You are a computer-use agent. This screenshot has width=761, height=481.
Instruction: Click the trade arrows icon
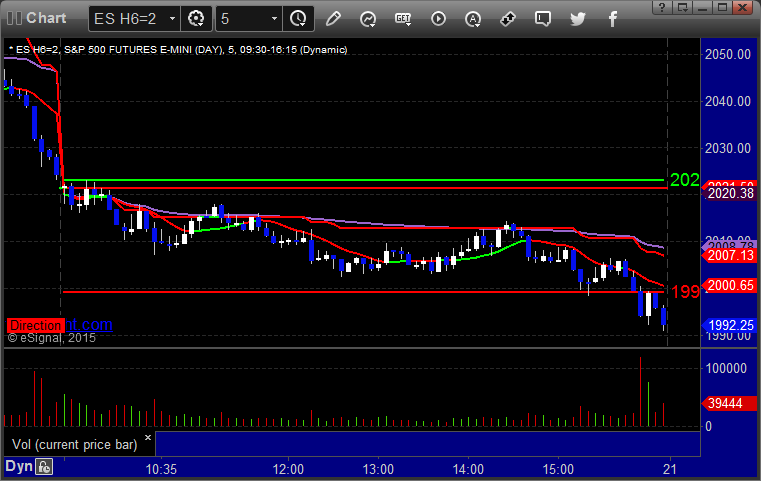(x=508, y=19)
